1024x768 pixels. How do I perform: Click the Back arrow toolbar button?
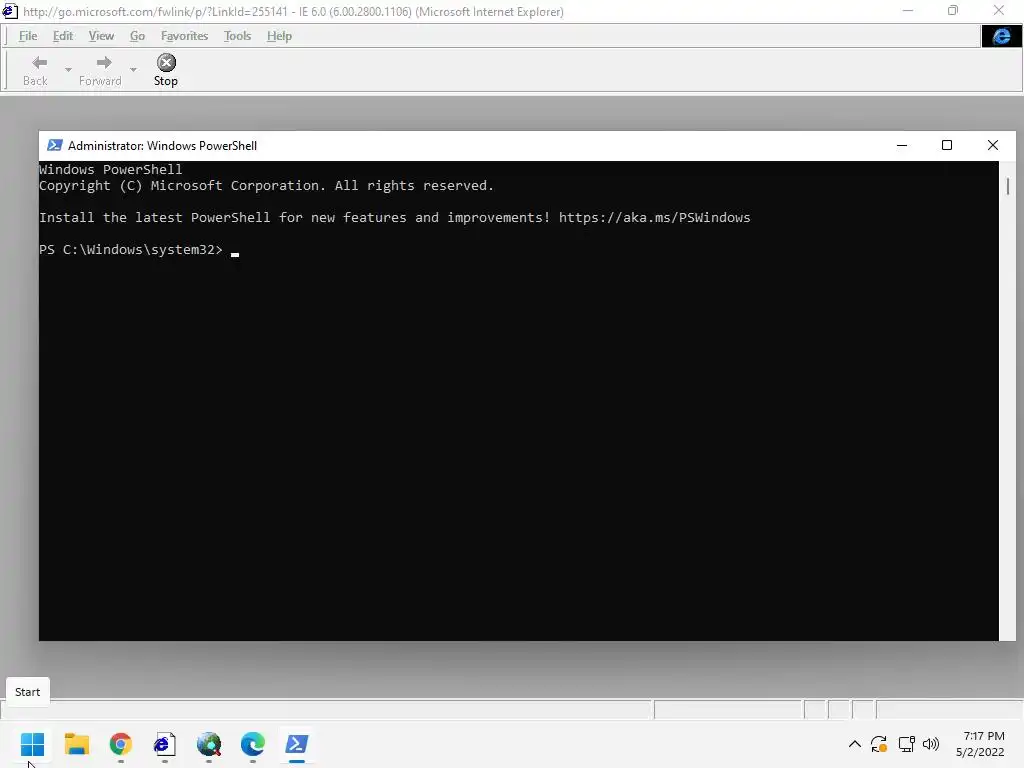click(36, 70)
